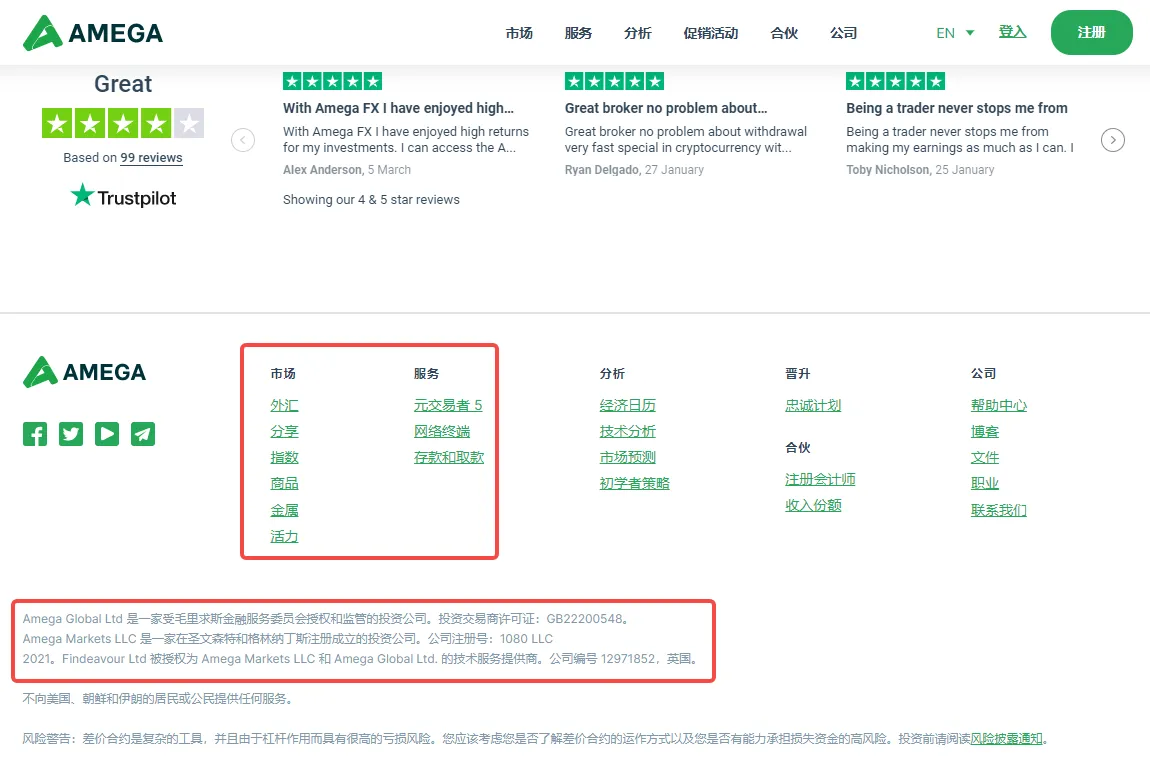Click the 金属 footer link
1150x757 pixels.
pyautogui.click(x=284, y=511)
